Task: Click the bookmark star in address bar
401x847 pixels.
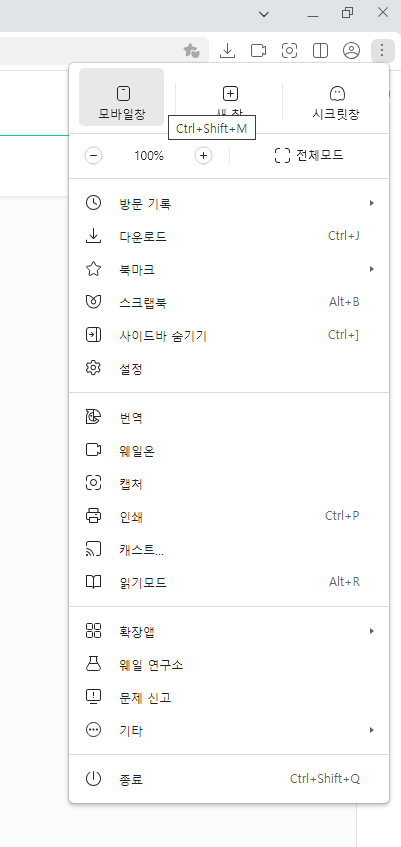Action: pyautogui.click(x=192, y=51)
